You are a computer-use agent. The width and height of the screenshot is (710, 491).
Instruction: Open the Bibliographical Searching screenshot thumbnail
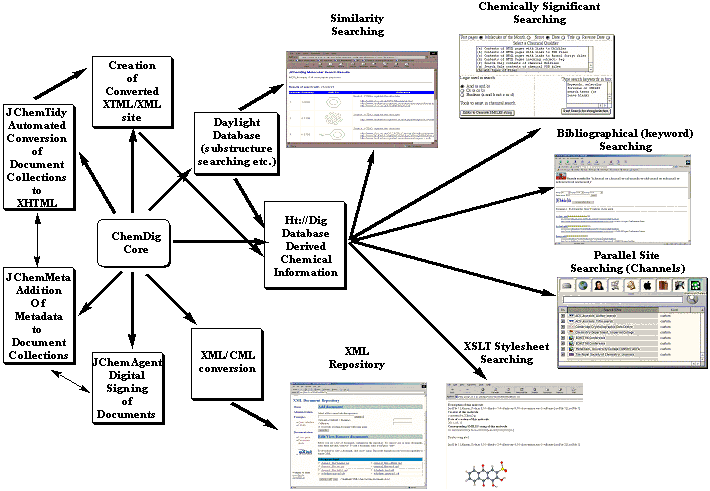[x=623, y=199]
